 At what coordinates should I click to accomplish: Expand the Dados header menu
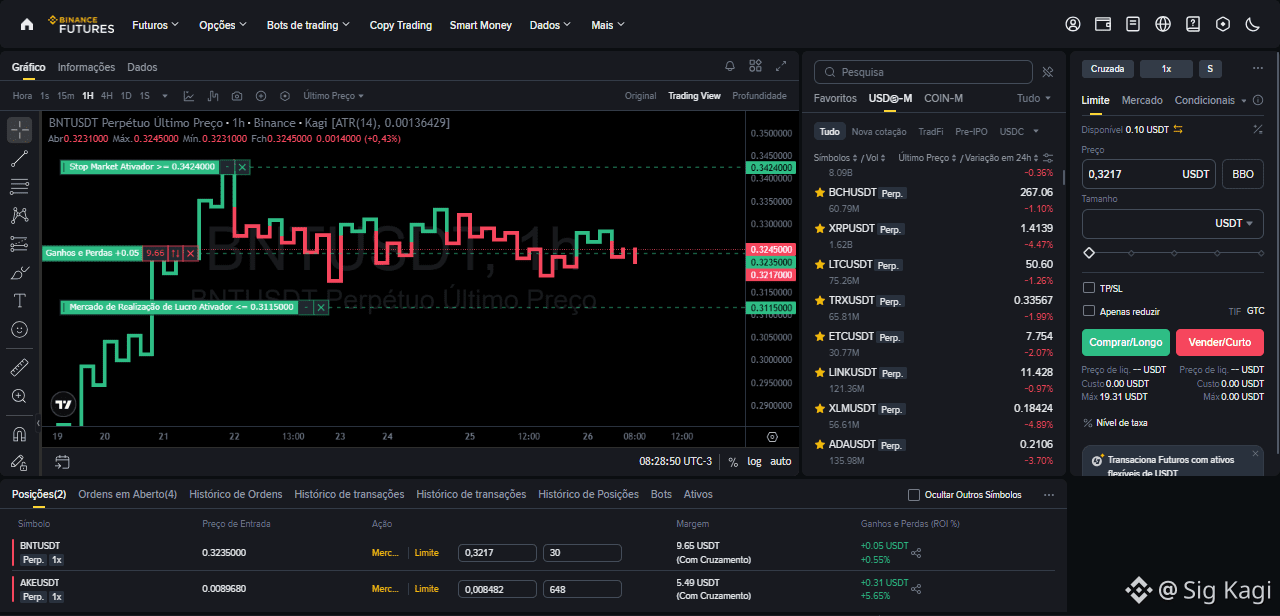click(551, 24)
